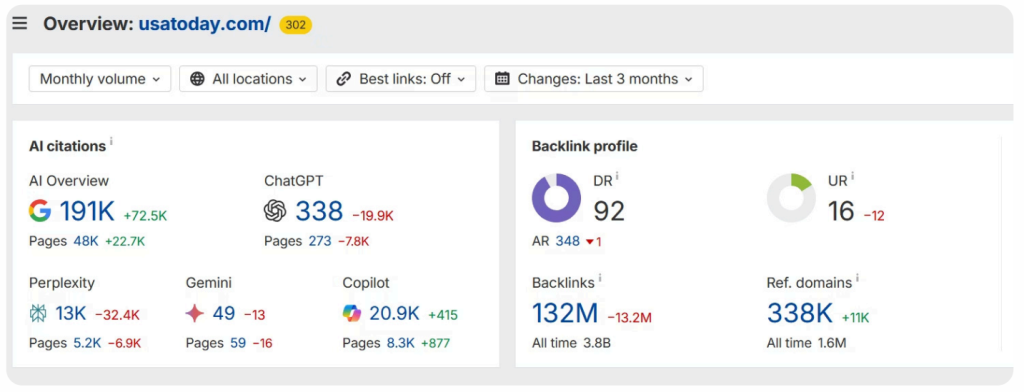
Task: Click the −13.2M backlinks change
Action: pos(630,318)
